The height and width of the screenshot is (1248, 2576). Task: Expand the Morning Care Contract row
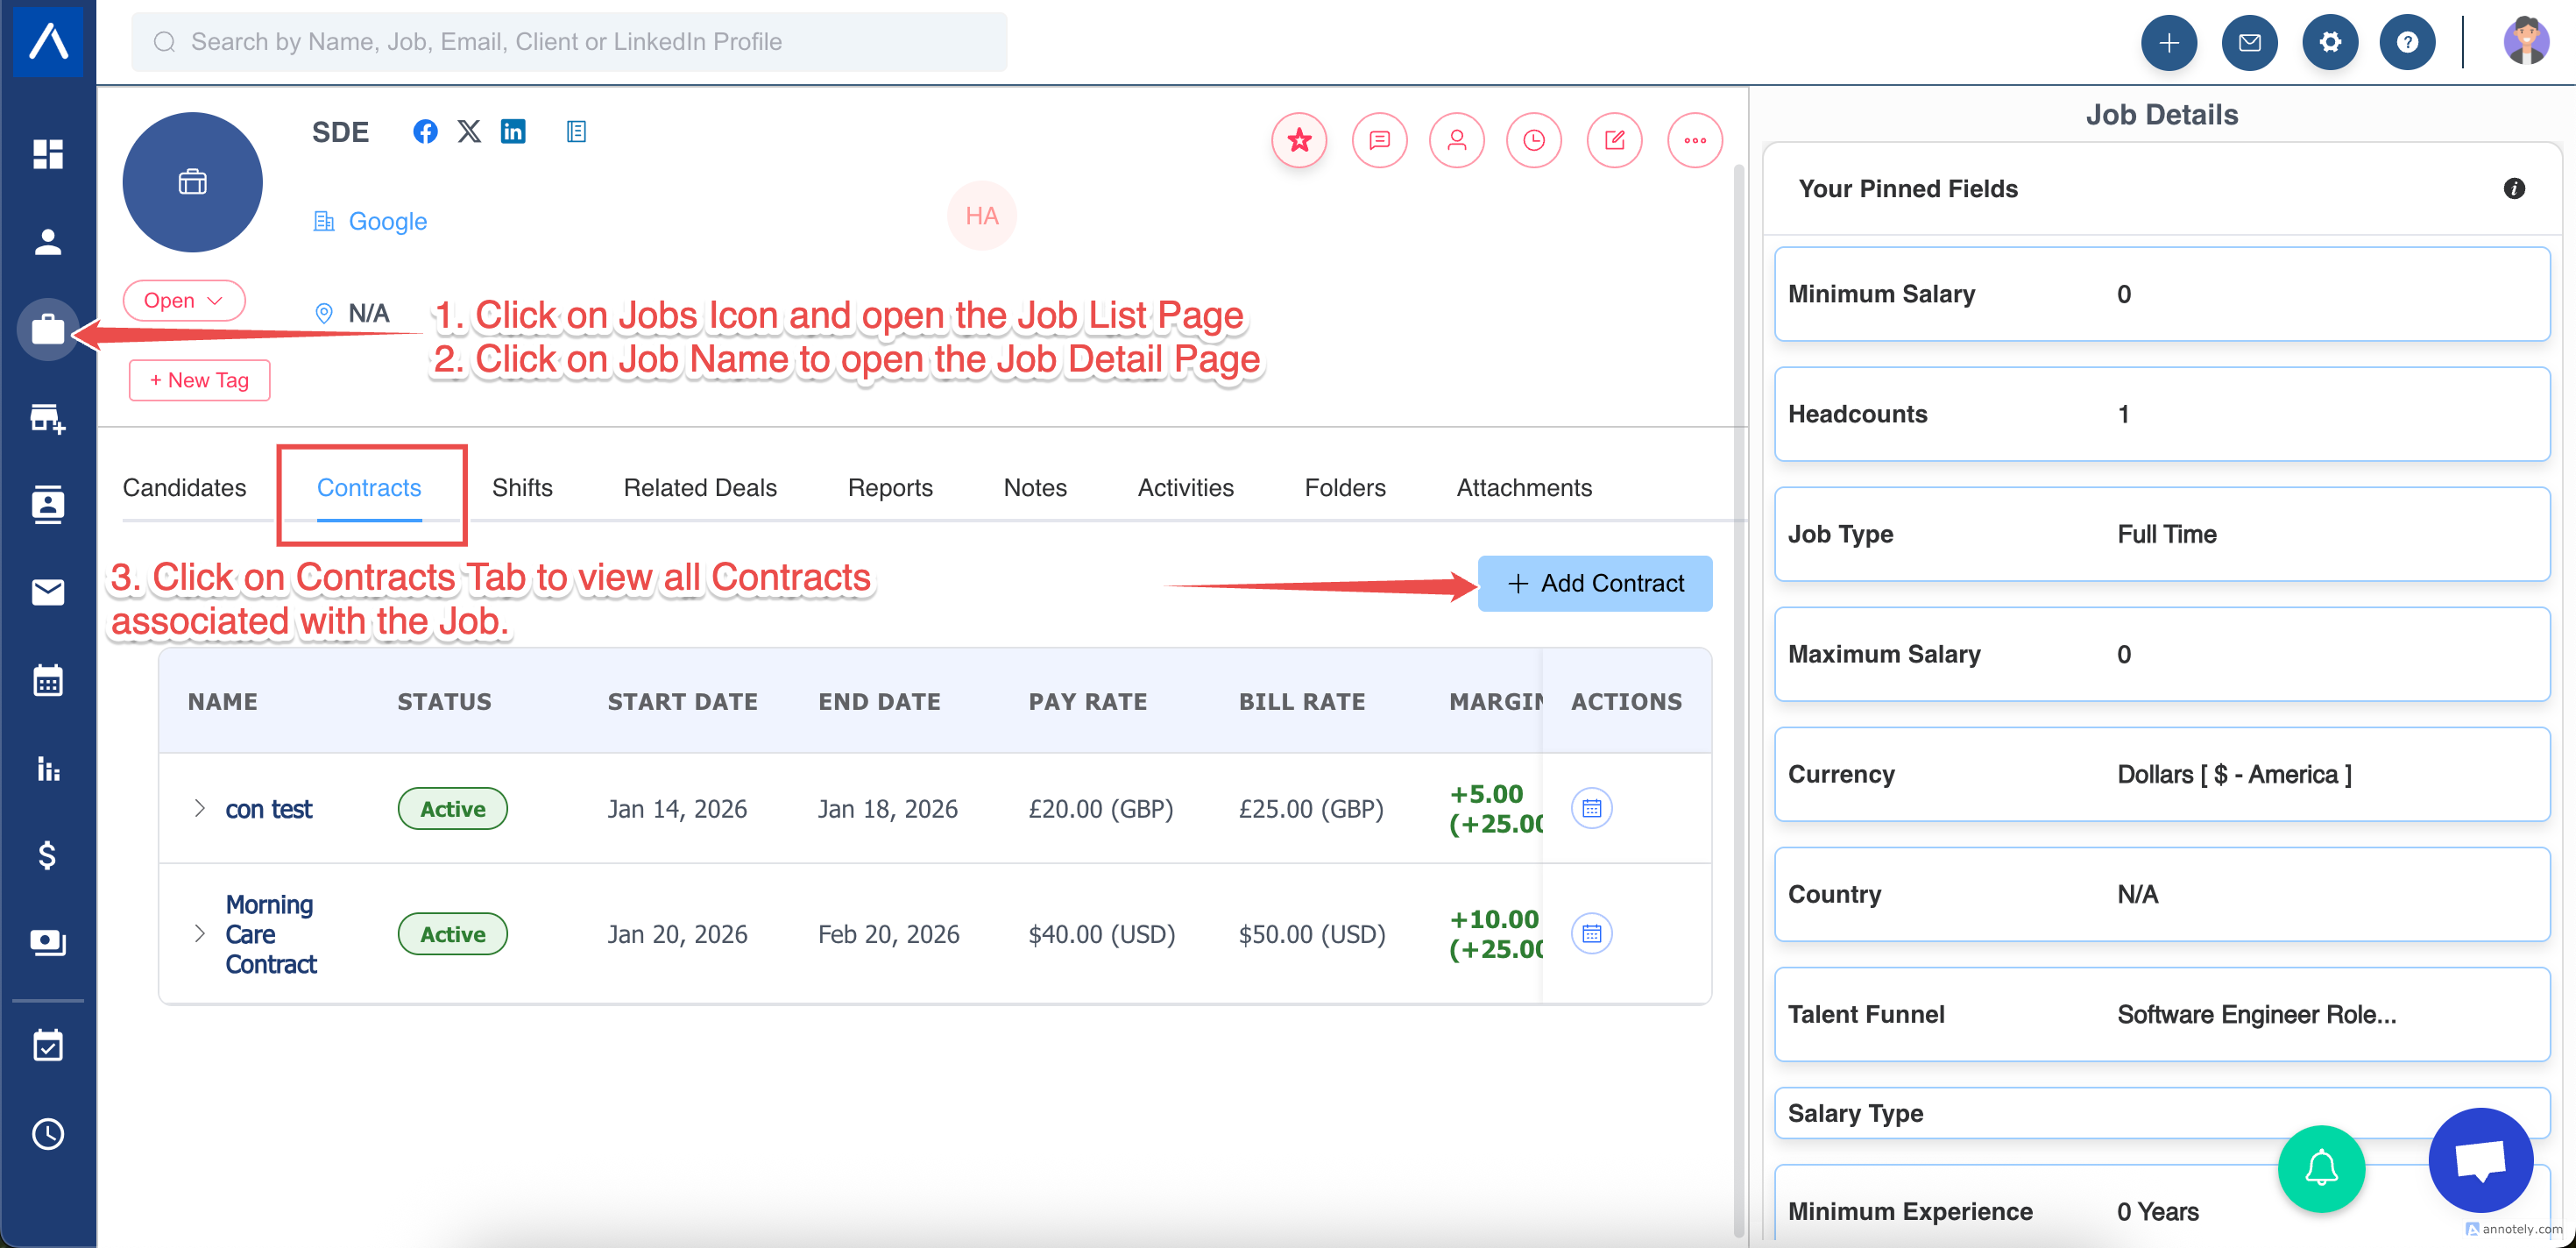coord(199,933)
